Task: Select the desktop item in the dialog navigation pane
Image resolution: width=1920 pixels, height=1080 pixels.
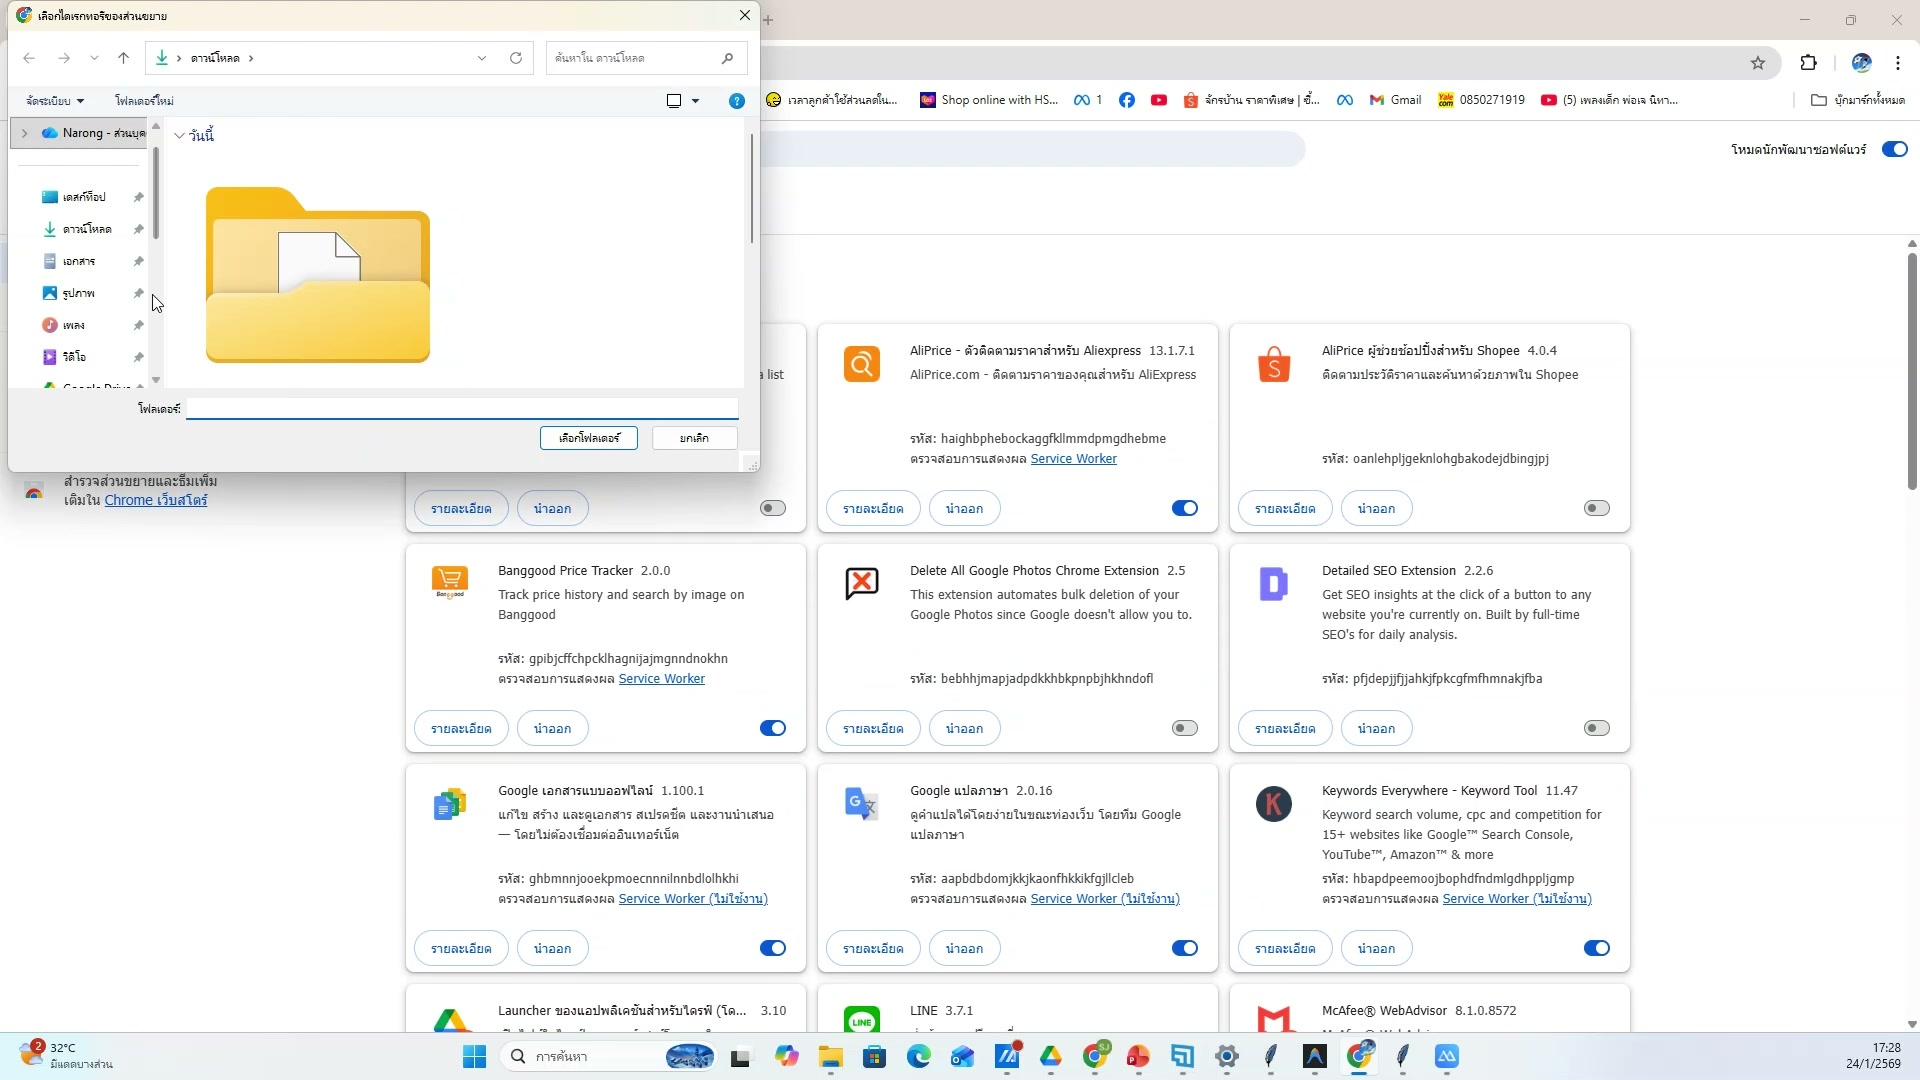Action: coord(83,197)
